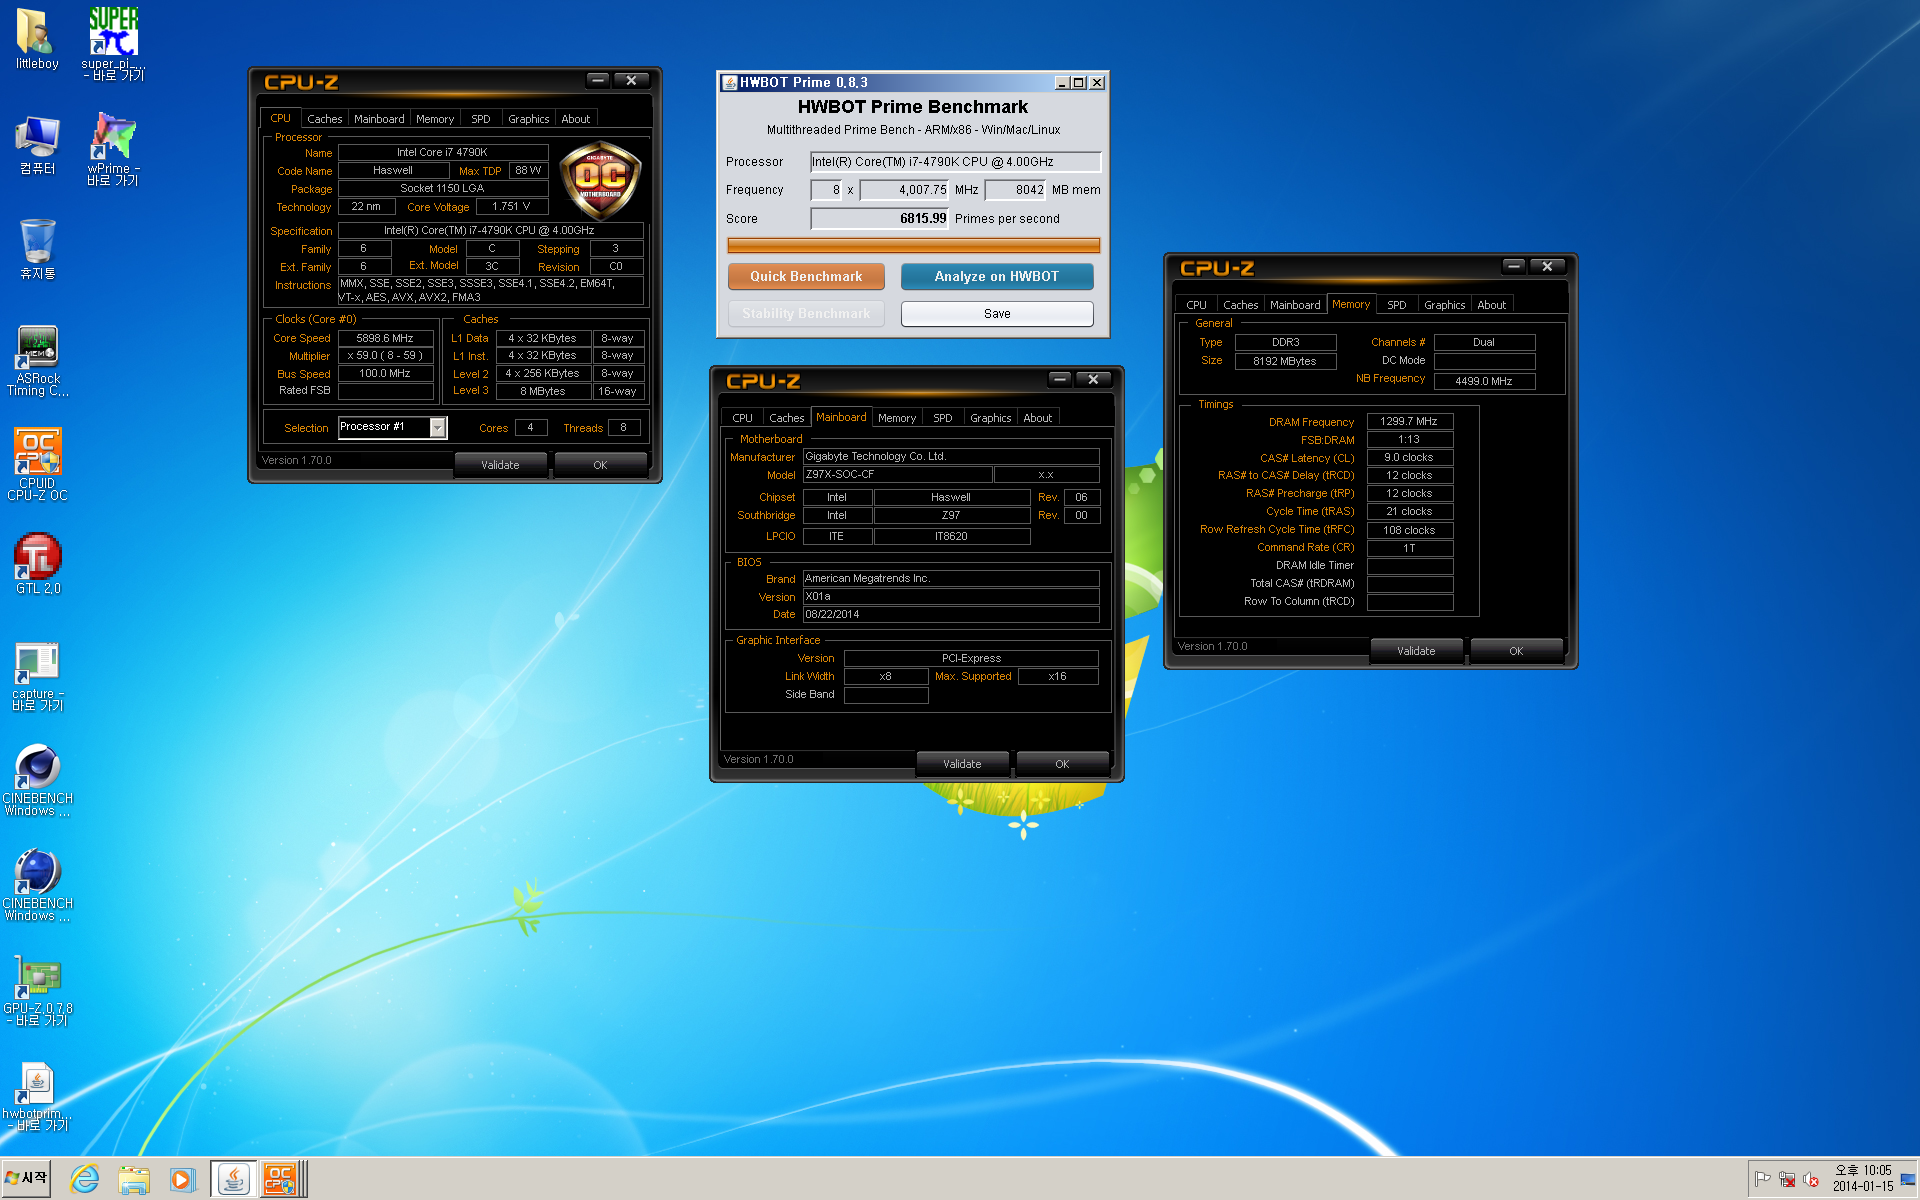Image resolution: width=1920 pixels, height=1200 pixels.
Task: Switch to CPU-Z OC taskbar item
Action: click(x=280, y=1180)
